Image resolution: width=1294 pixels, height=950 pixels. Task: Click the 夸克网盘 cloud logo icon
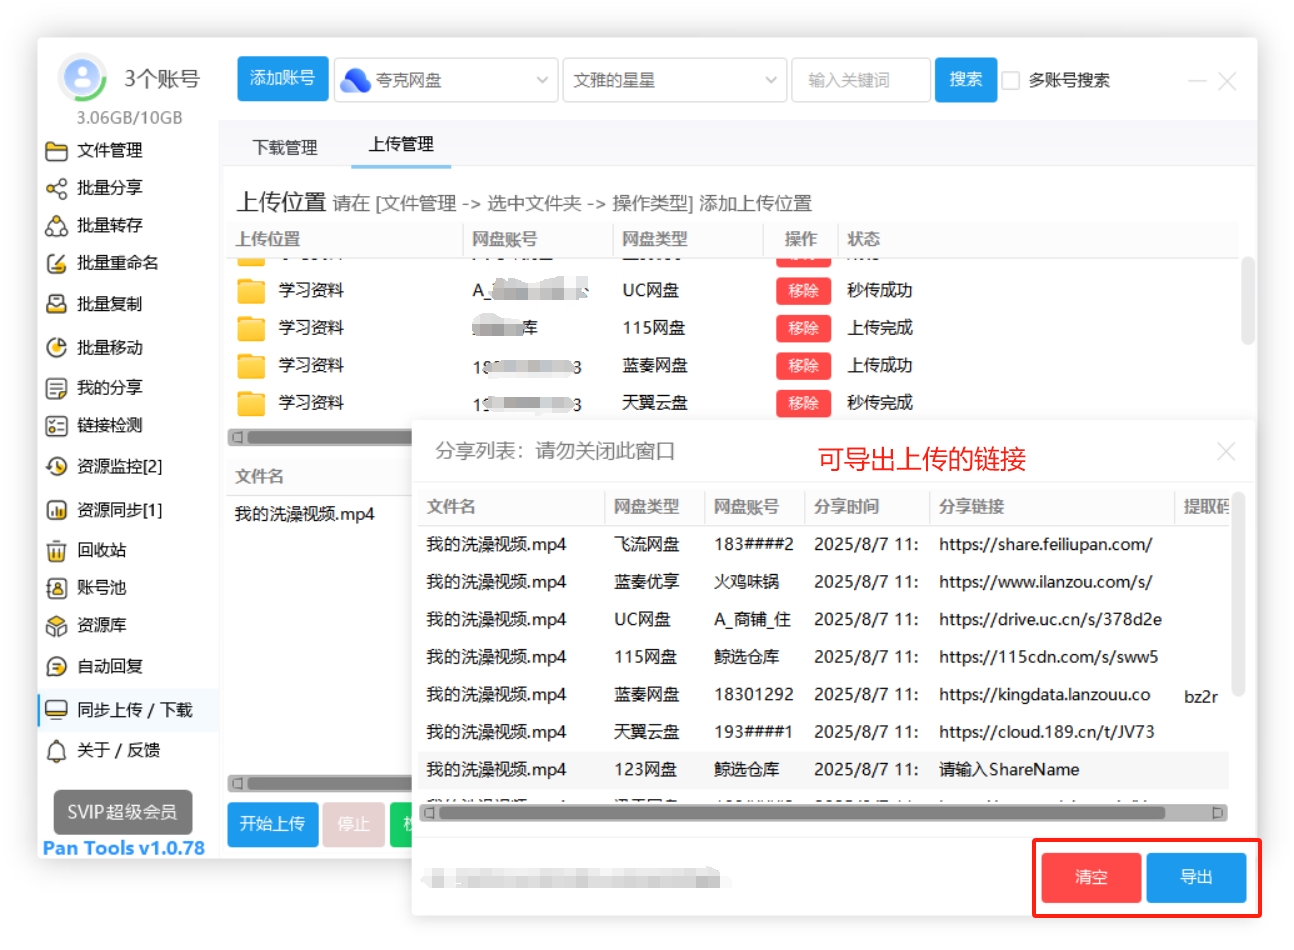355,80
